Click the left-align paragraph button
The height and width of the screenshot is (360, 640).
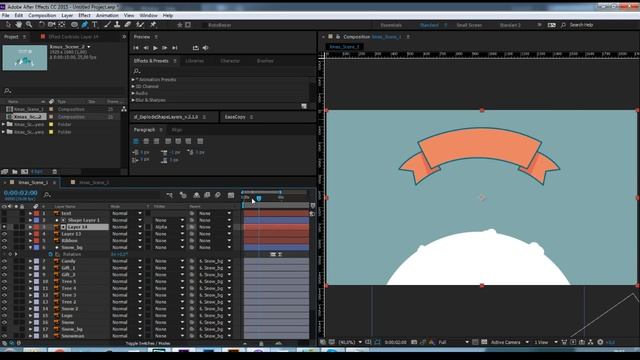point(136,141)
